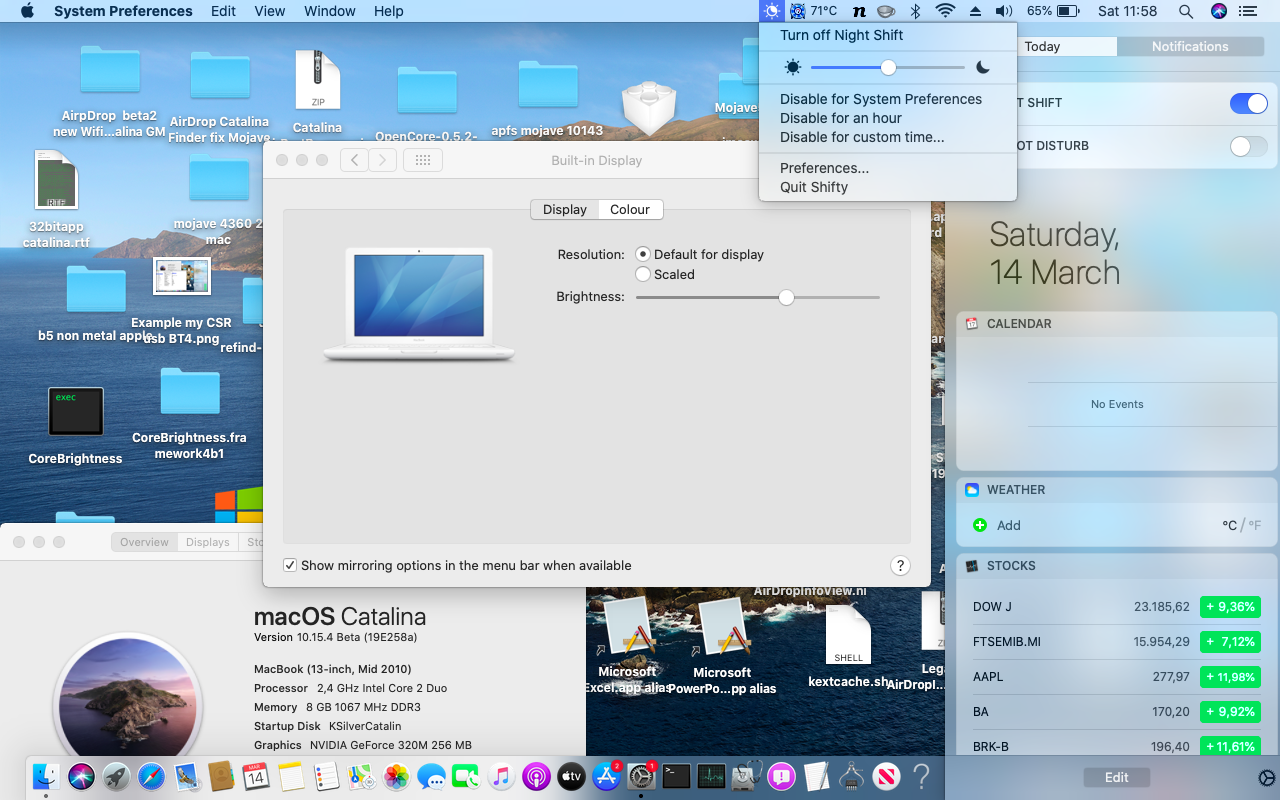Select Scaled resolution option
Screen dimensions: 1280x800
[643, 274]
